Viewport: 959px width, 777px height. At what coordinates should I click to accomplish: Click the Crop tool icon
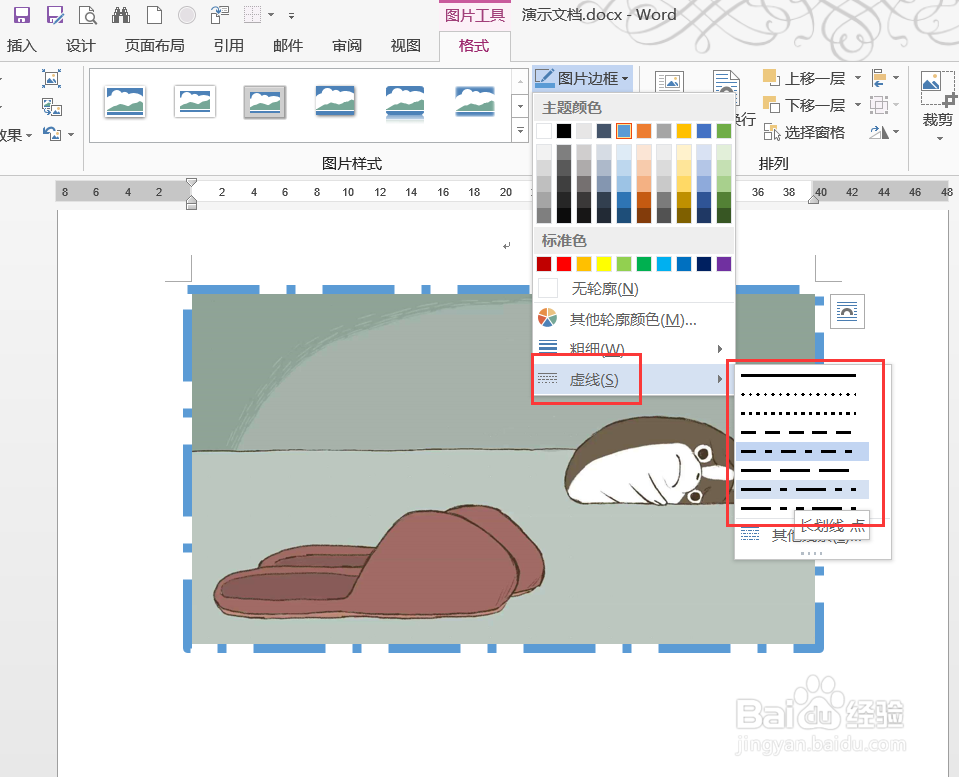coord(937,88)
